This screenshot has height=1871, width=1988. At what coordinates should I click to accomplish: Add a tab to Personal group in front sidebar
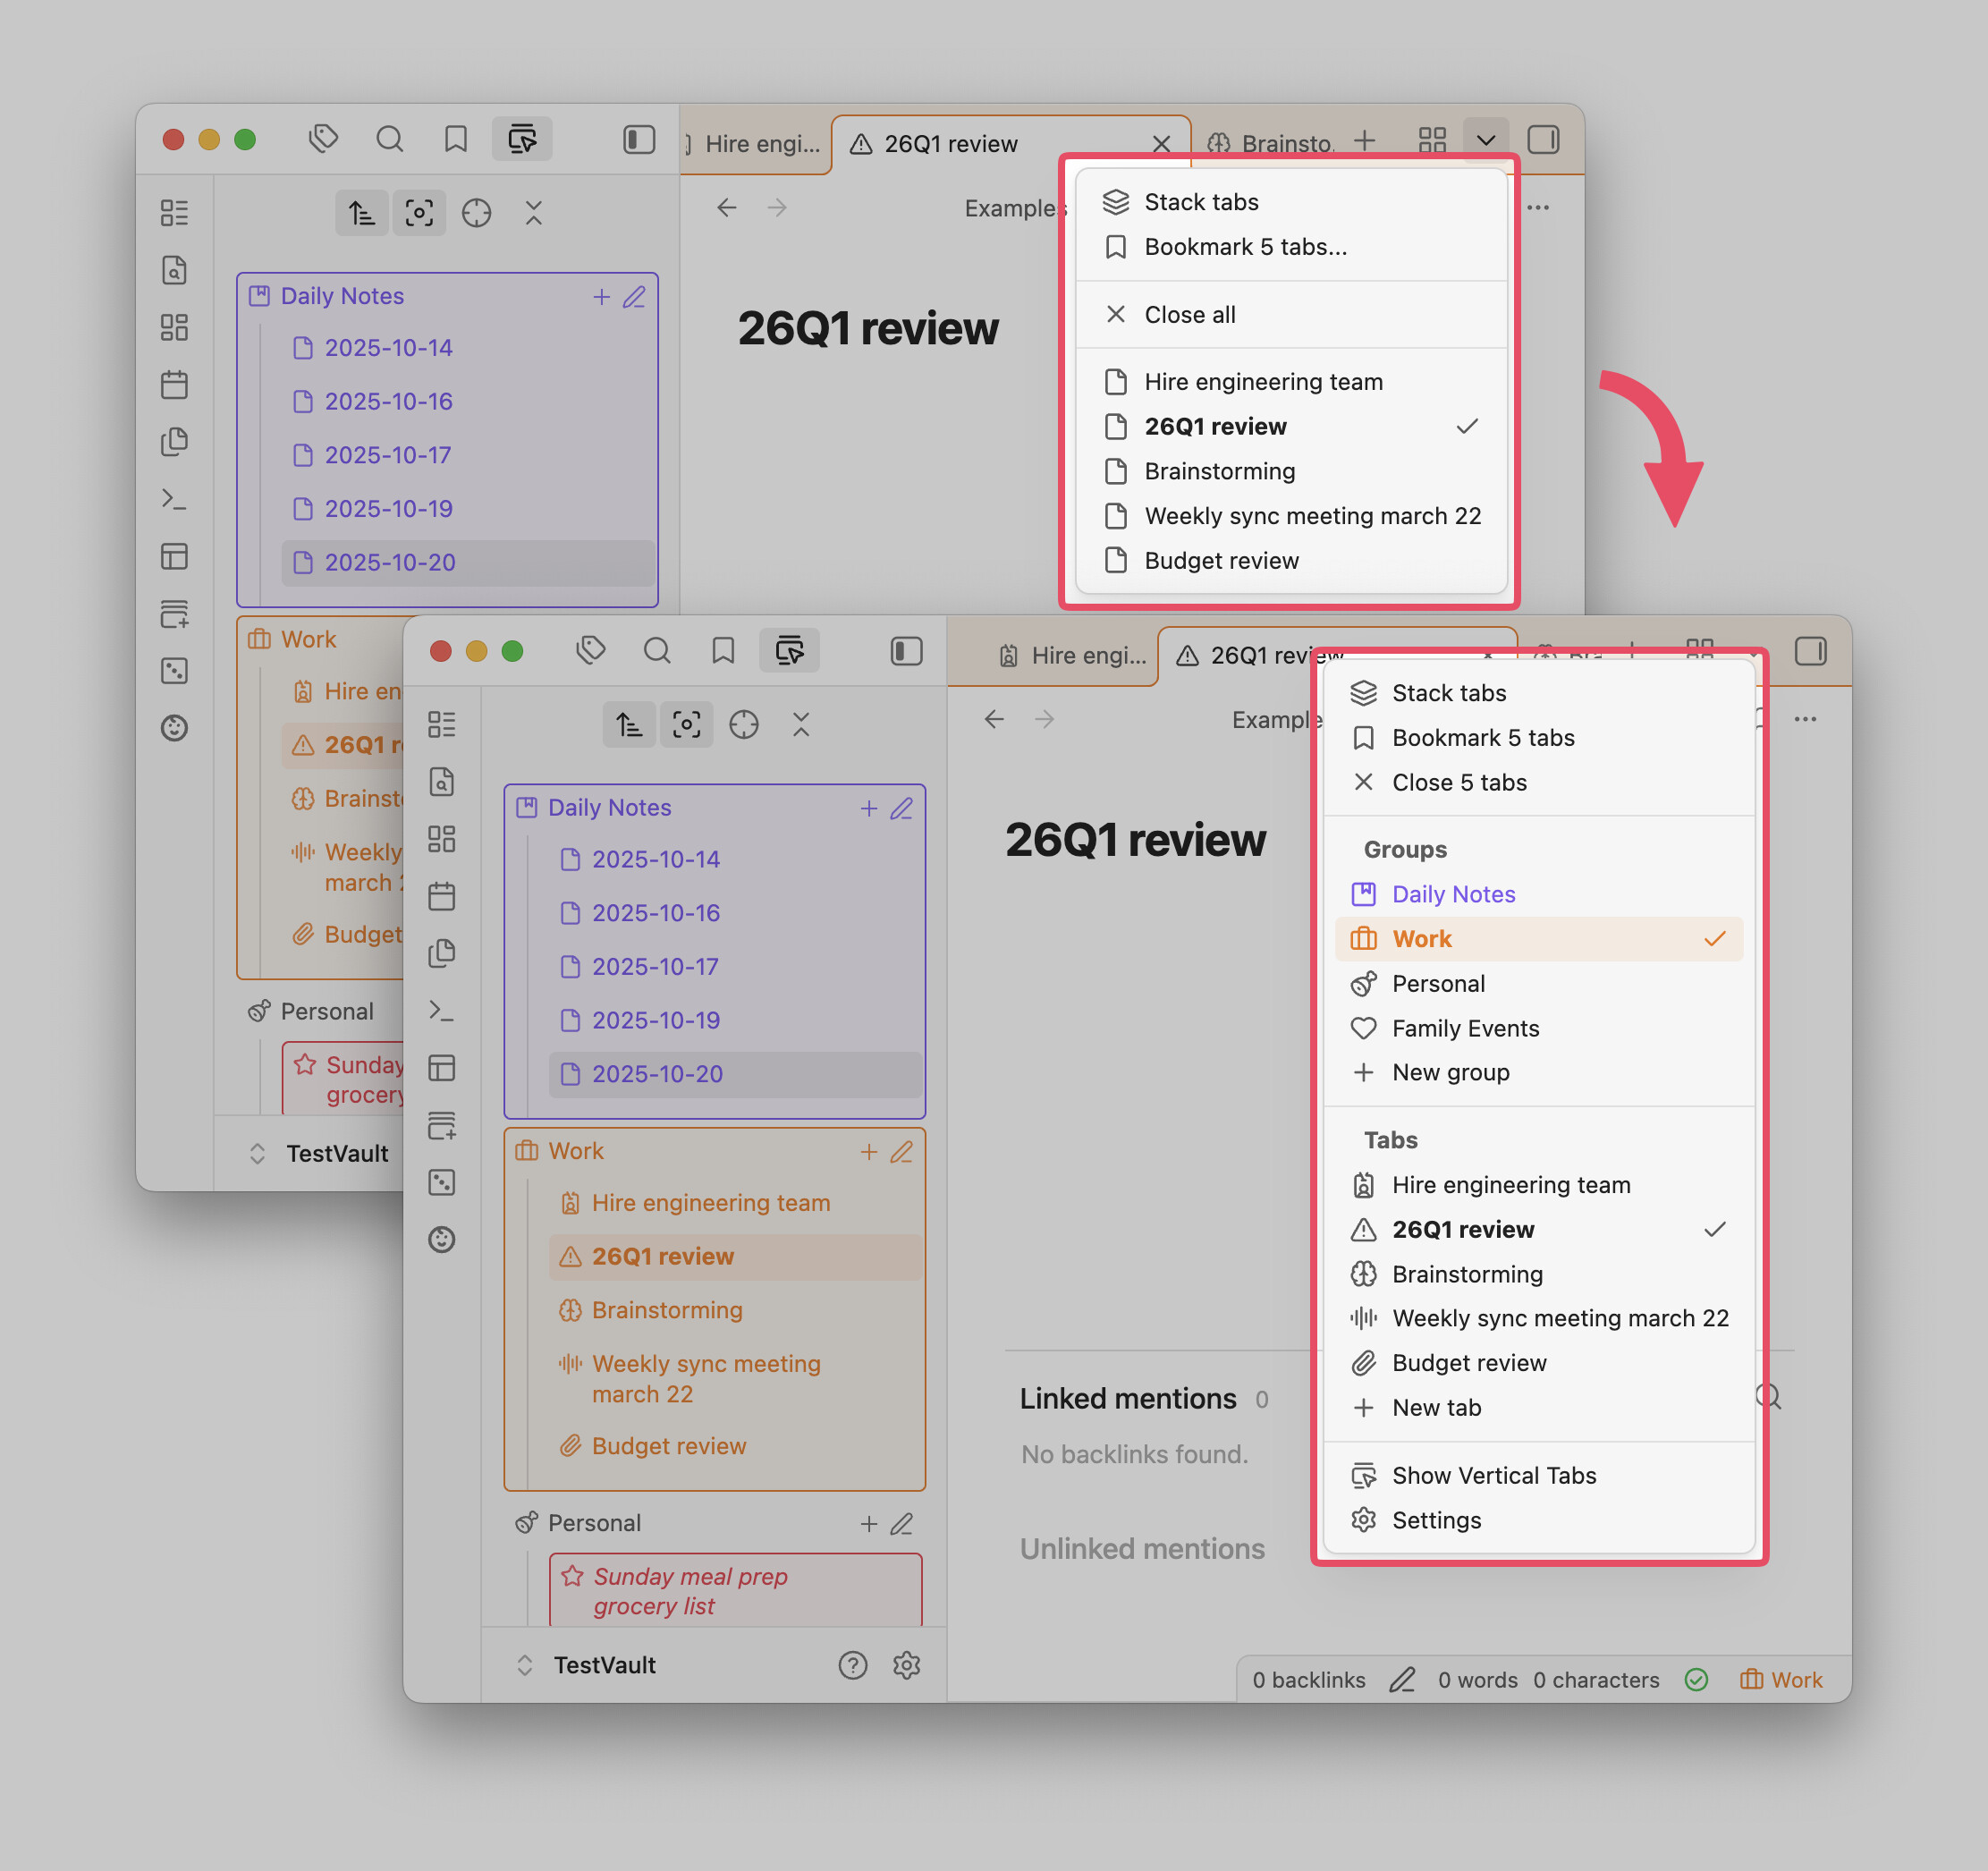point(869,1524)
